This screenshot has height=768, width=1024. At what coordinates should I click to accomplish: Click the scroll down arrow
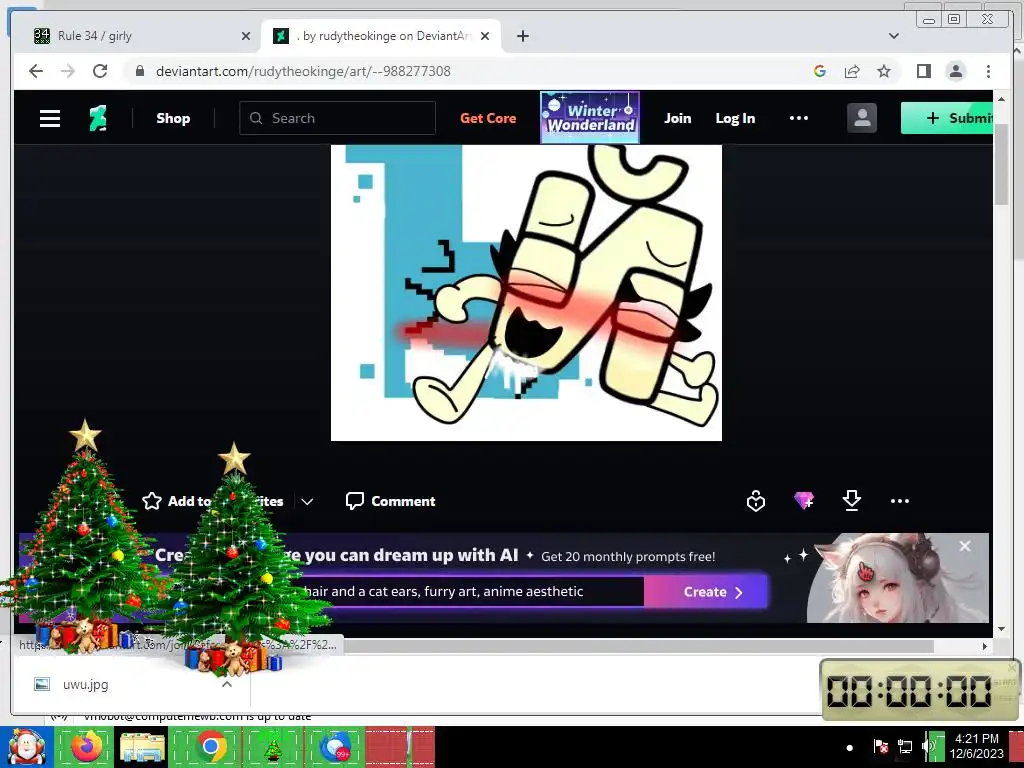(x=1002, y=629)
